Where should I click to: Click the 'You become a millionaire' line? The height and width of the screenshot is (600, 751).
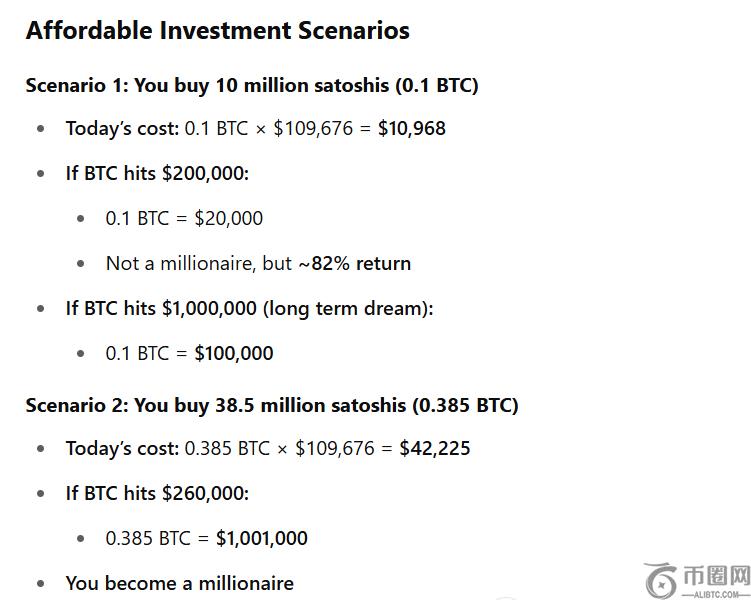tap(180, 583)
